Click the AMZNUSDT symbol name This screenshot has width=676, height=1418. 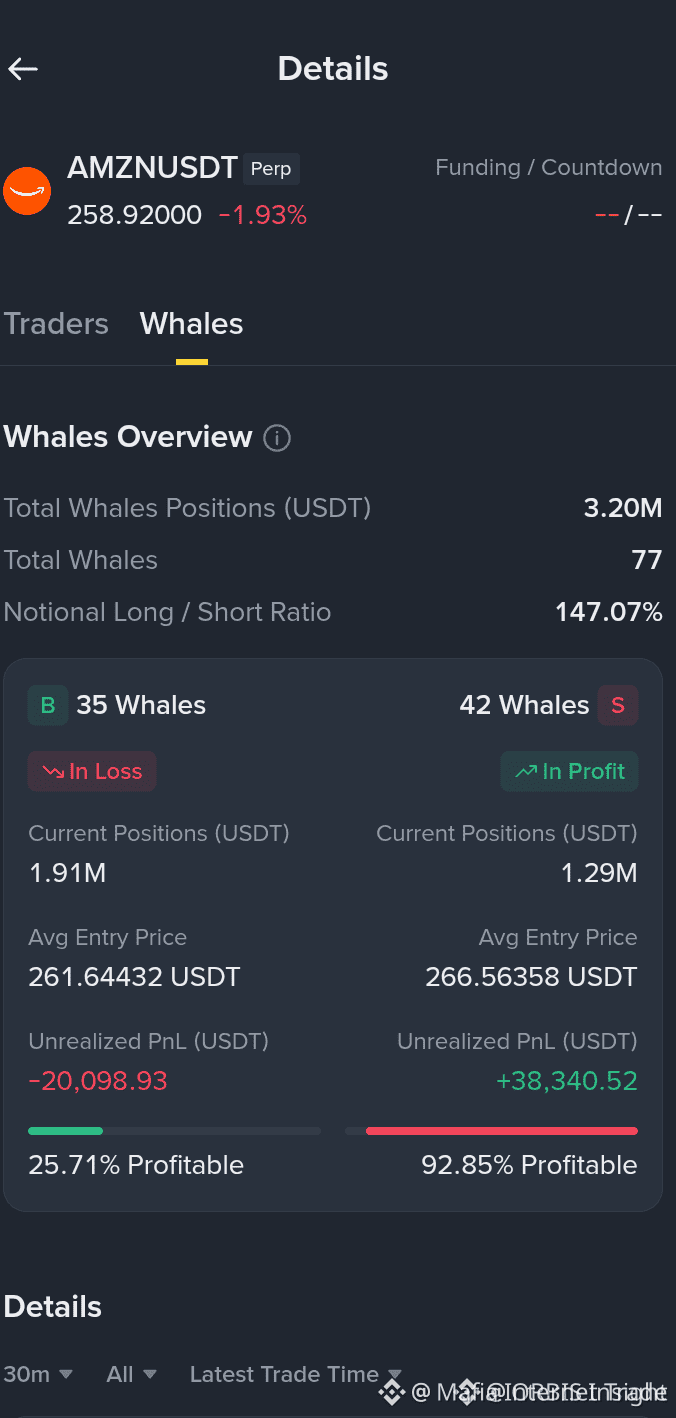point(152,168)
